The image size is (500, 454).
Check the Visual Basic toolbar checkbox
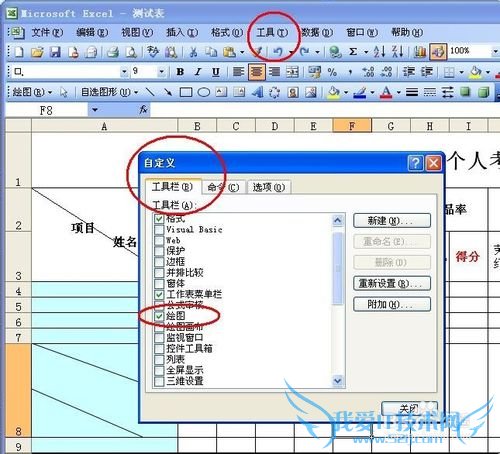pos(159,230)
